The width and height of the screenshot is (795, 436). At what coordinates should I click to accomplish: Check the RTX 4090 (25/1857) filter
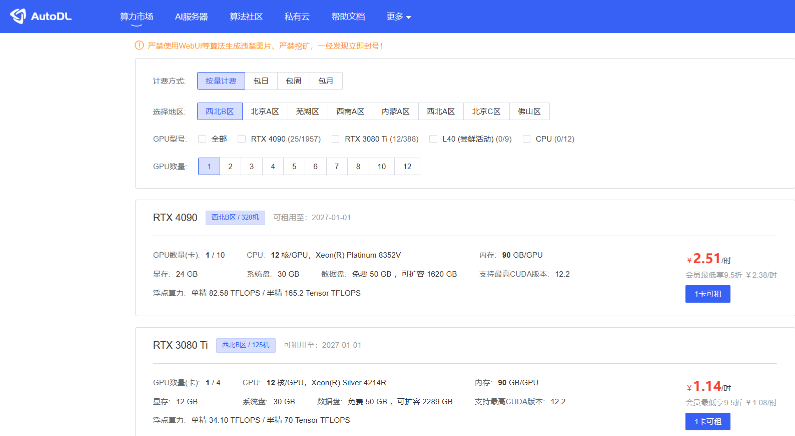[241, 139]
